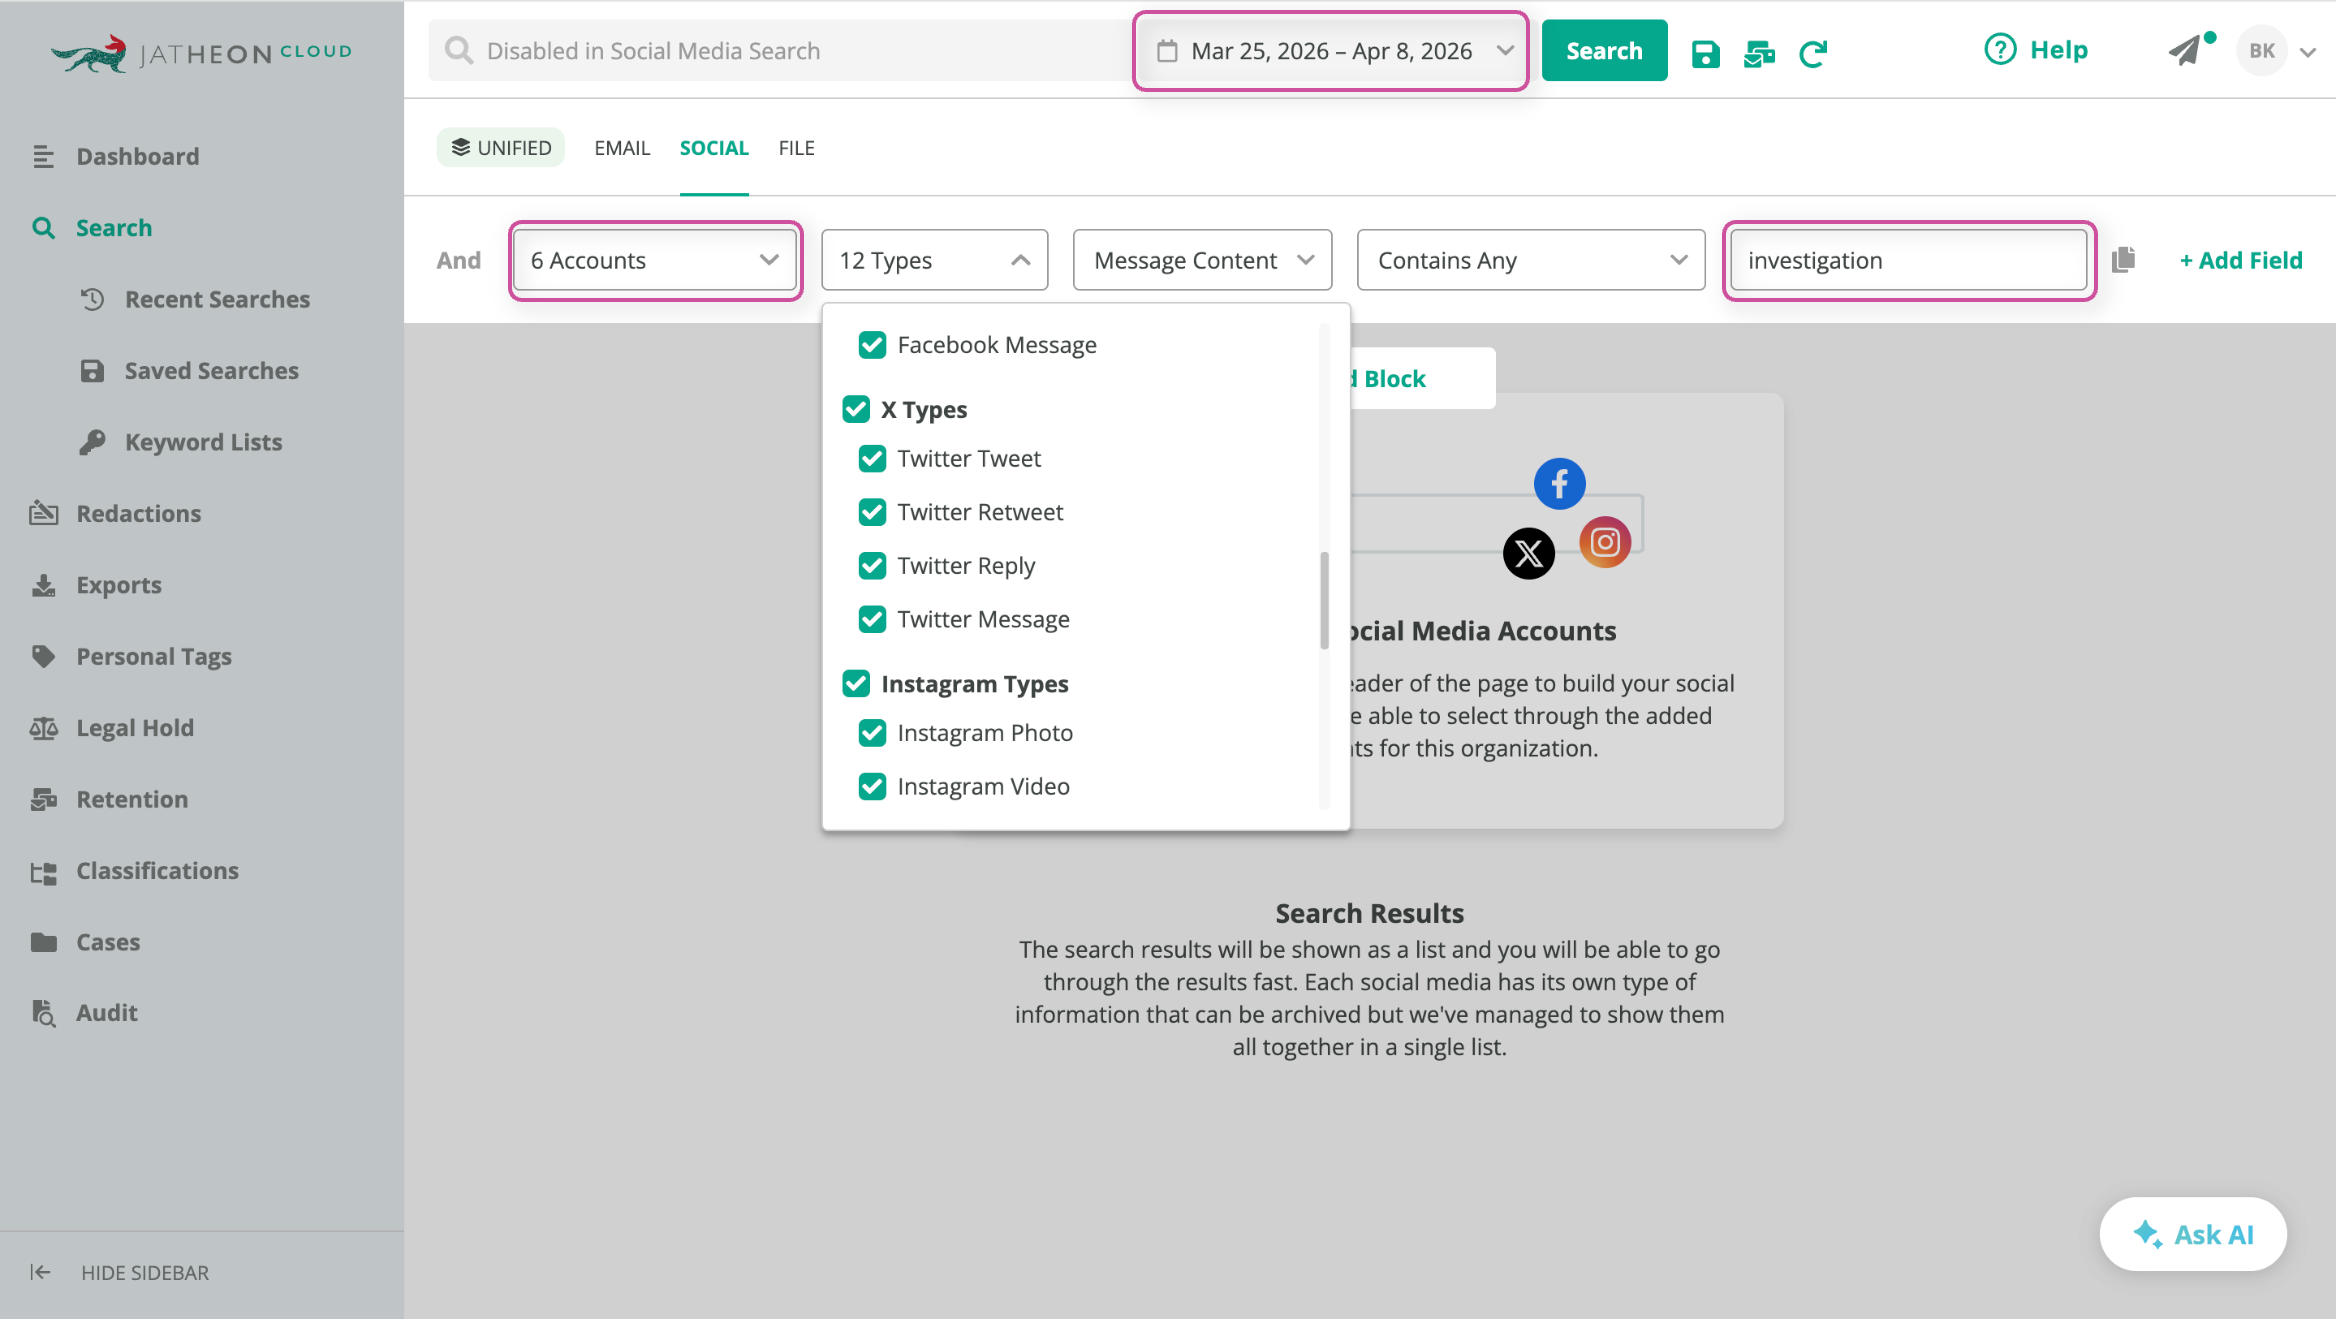Open Keyword Lists using the key icon

click(x=93, y=441)
